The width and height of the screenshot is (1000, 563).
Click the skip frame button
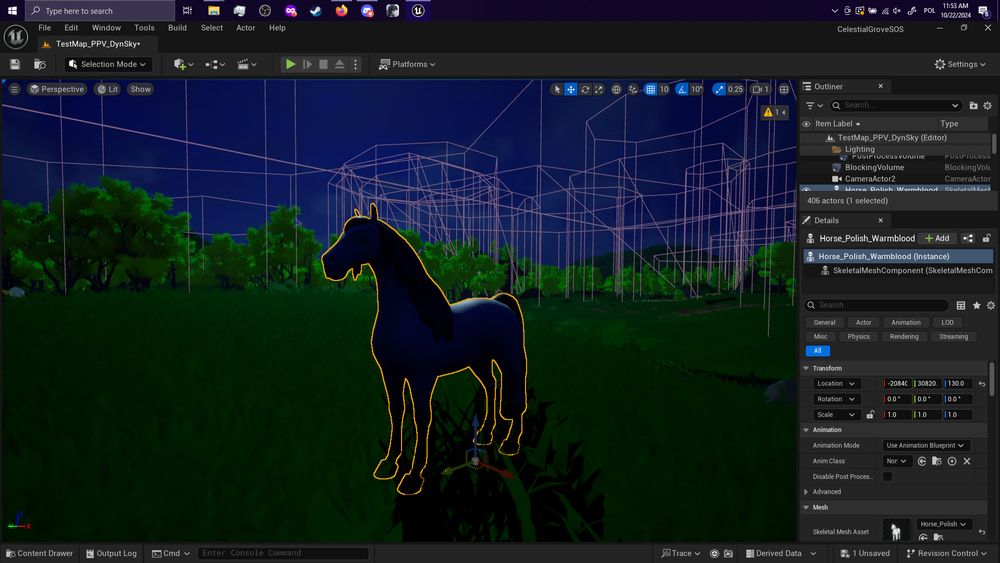point(307,64)
